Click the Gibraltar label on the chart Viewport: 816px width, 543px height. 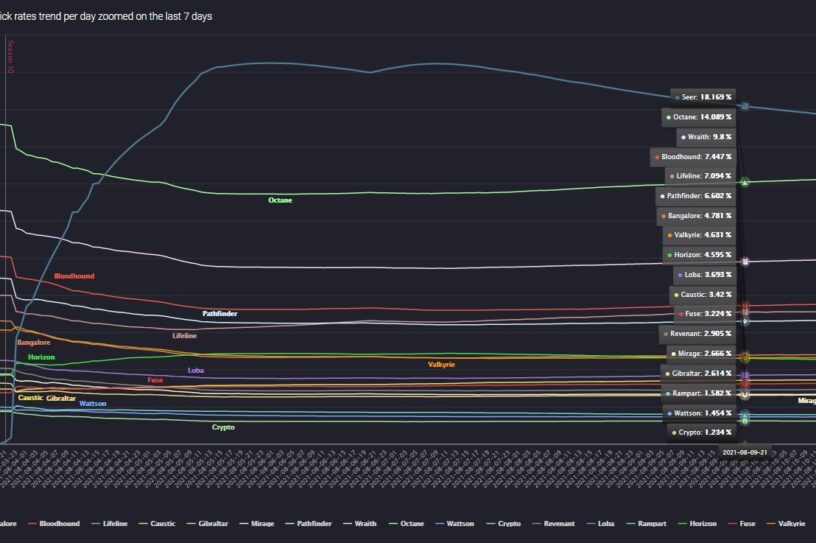point(61,398)
